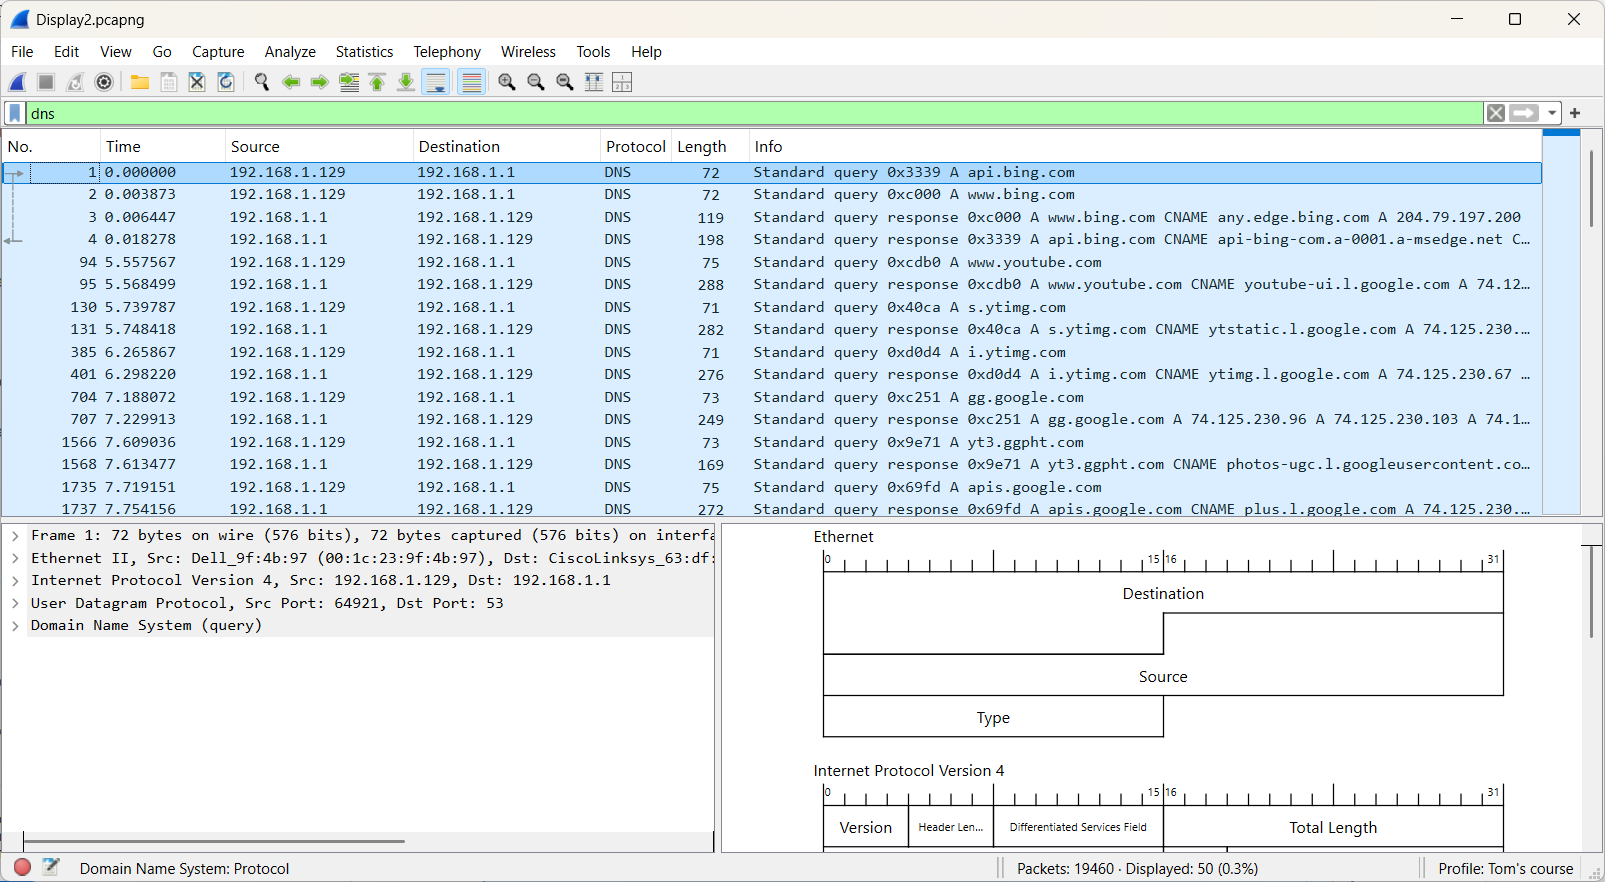The height and width of the screenshot is (882, 1605).
Task: Click go to specified packet icon
Action: [349, 82]
